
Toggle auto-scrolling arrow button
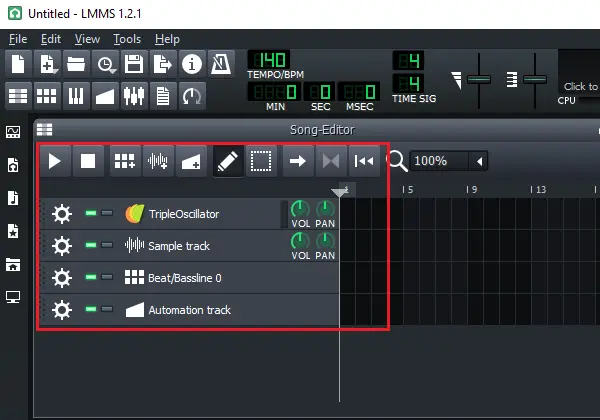point(298,161)
